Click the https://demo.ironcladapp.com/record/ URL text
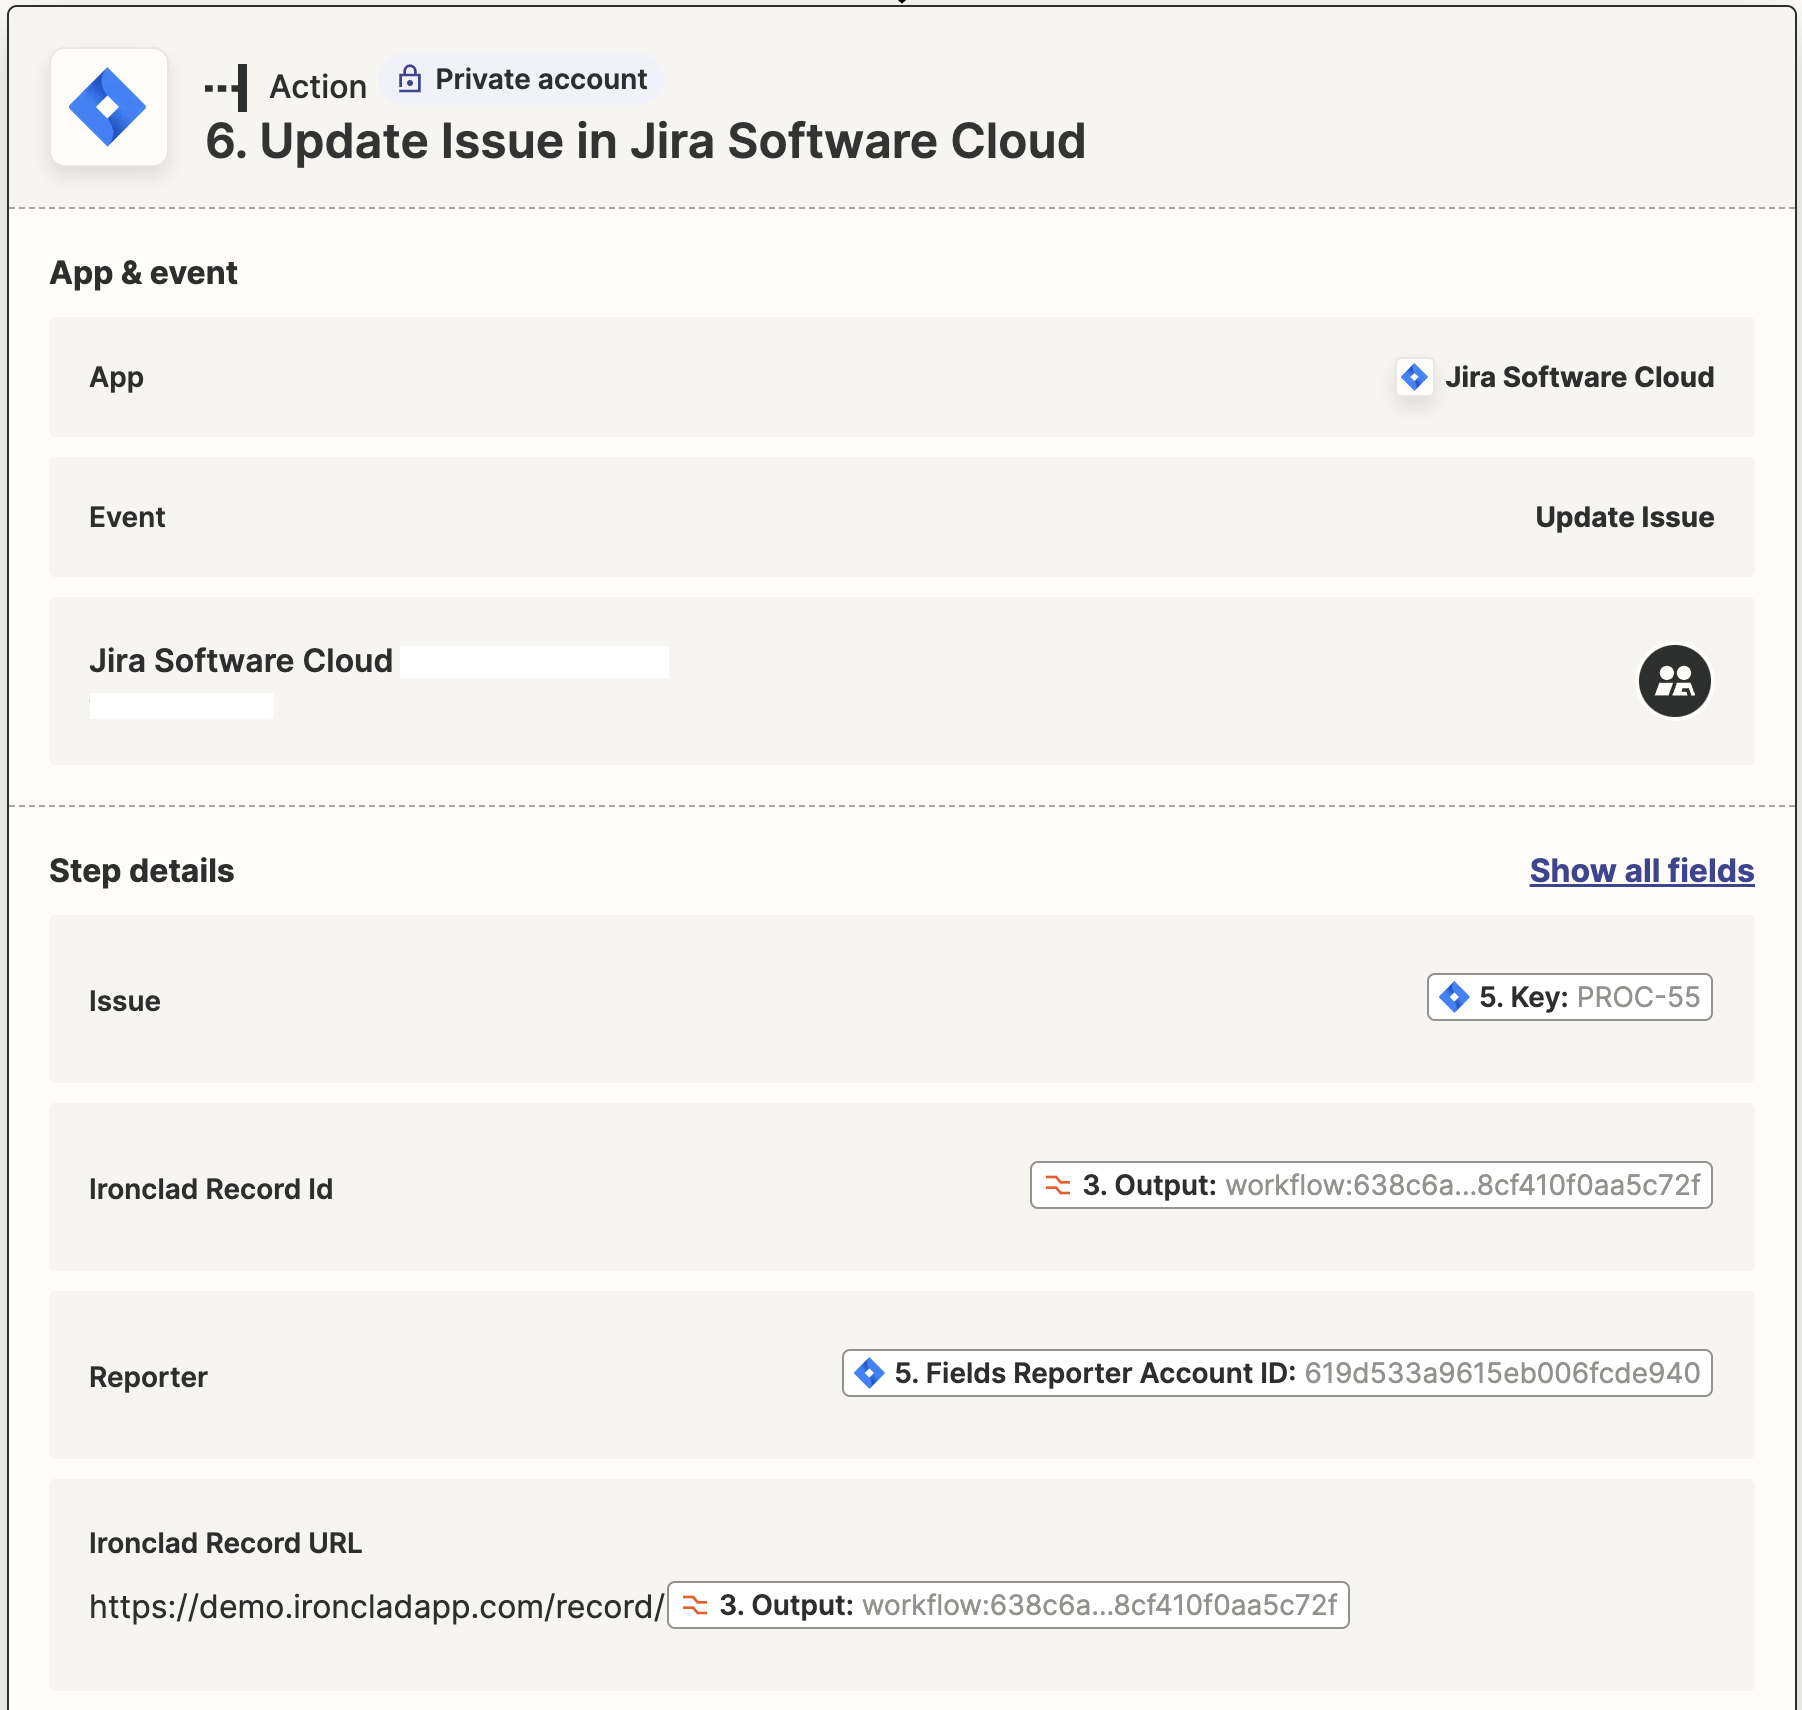 coord(377,1606)
